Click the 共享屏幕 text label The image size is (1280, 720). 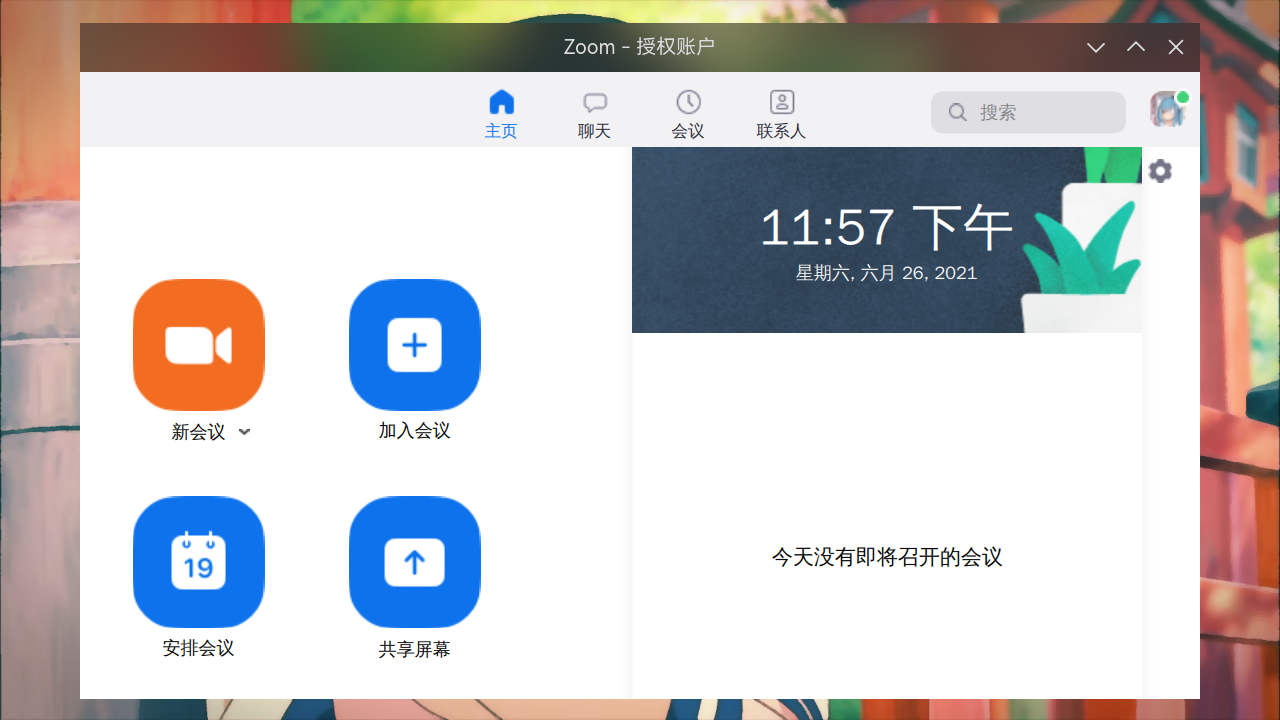coord(414,649)
